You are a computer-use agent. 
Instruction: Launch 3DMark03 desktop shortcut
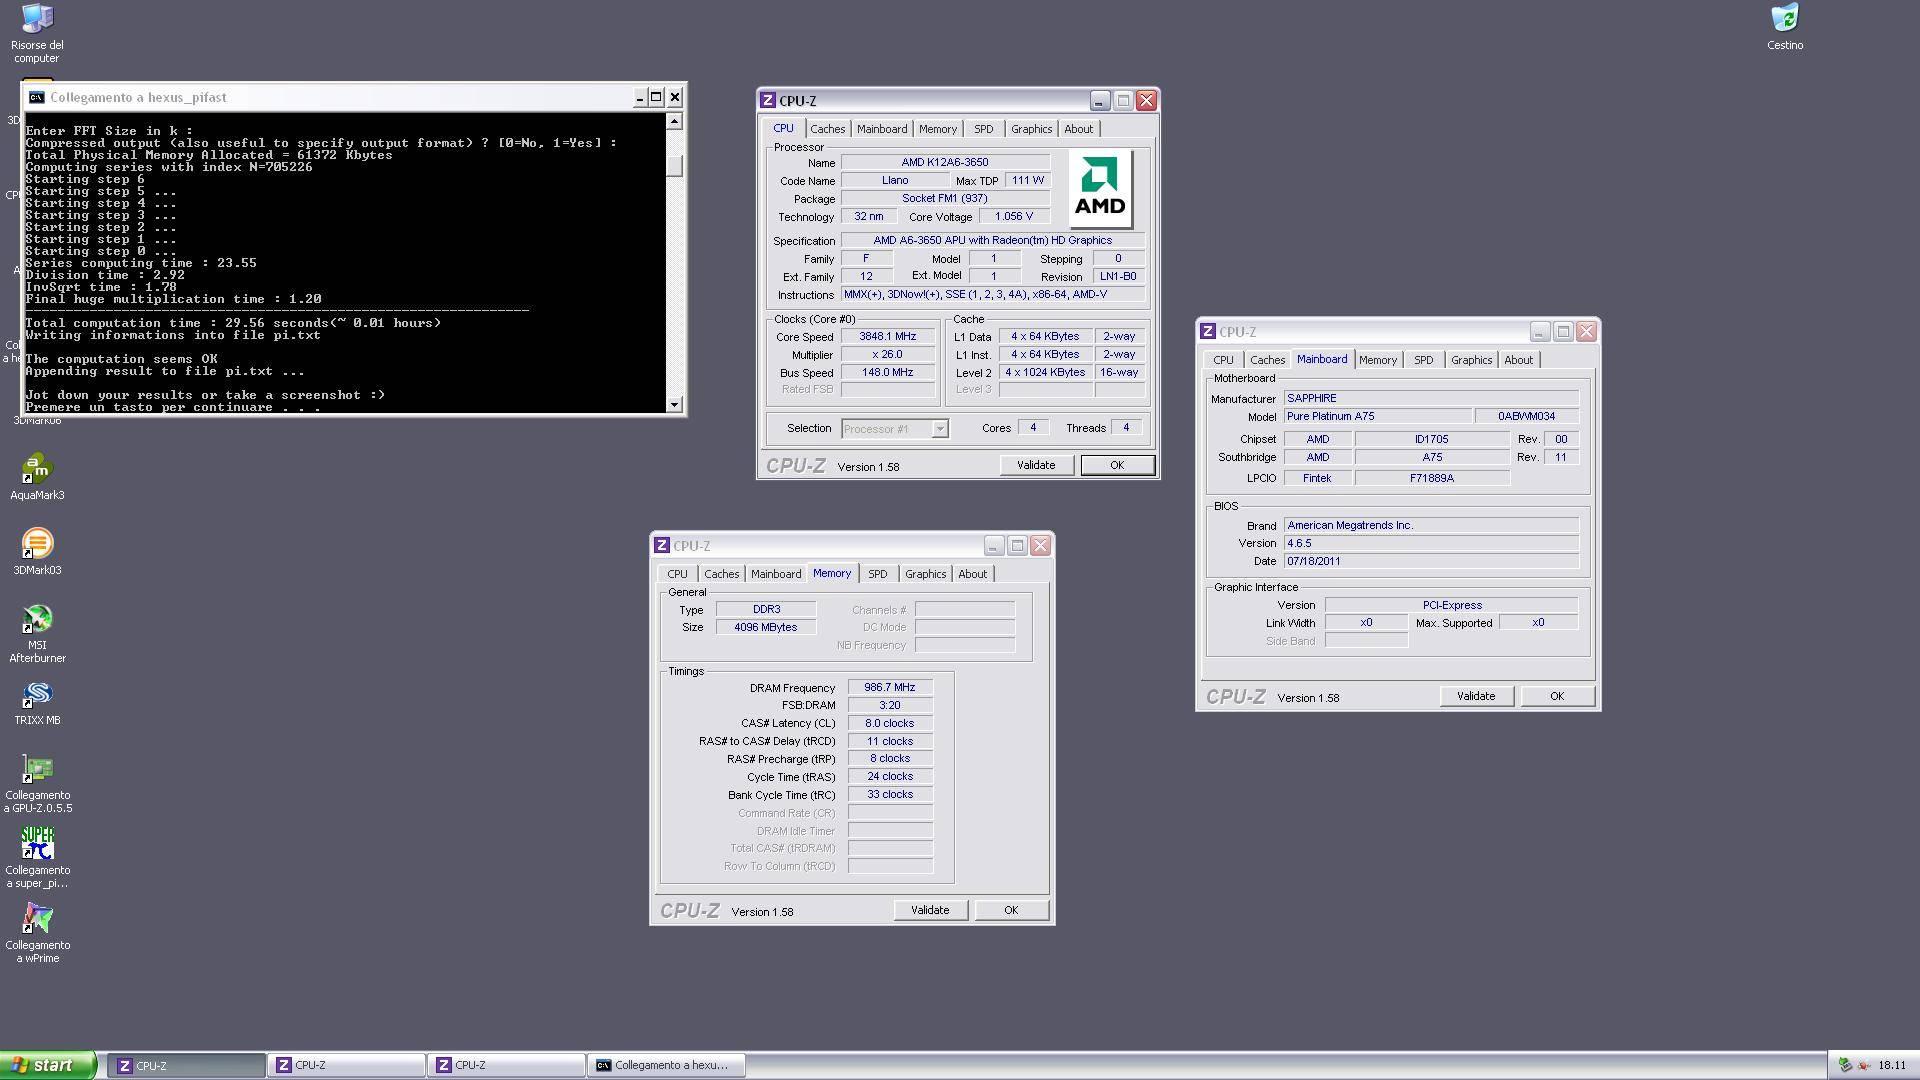37,552
